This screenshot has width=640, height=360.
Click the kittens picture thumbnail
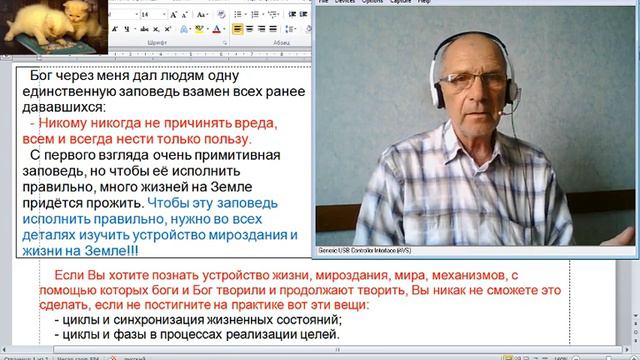[54, 27]
